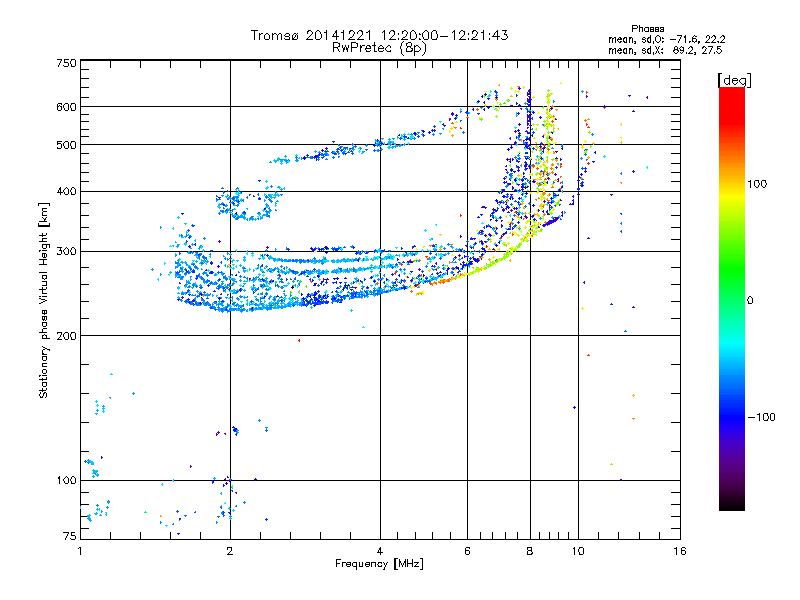The image size is (800, 600).
Task: Click the y-axis '750' tick label
Action: click(66, 63)
